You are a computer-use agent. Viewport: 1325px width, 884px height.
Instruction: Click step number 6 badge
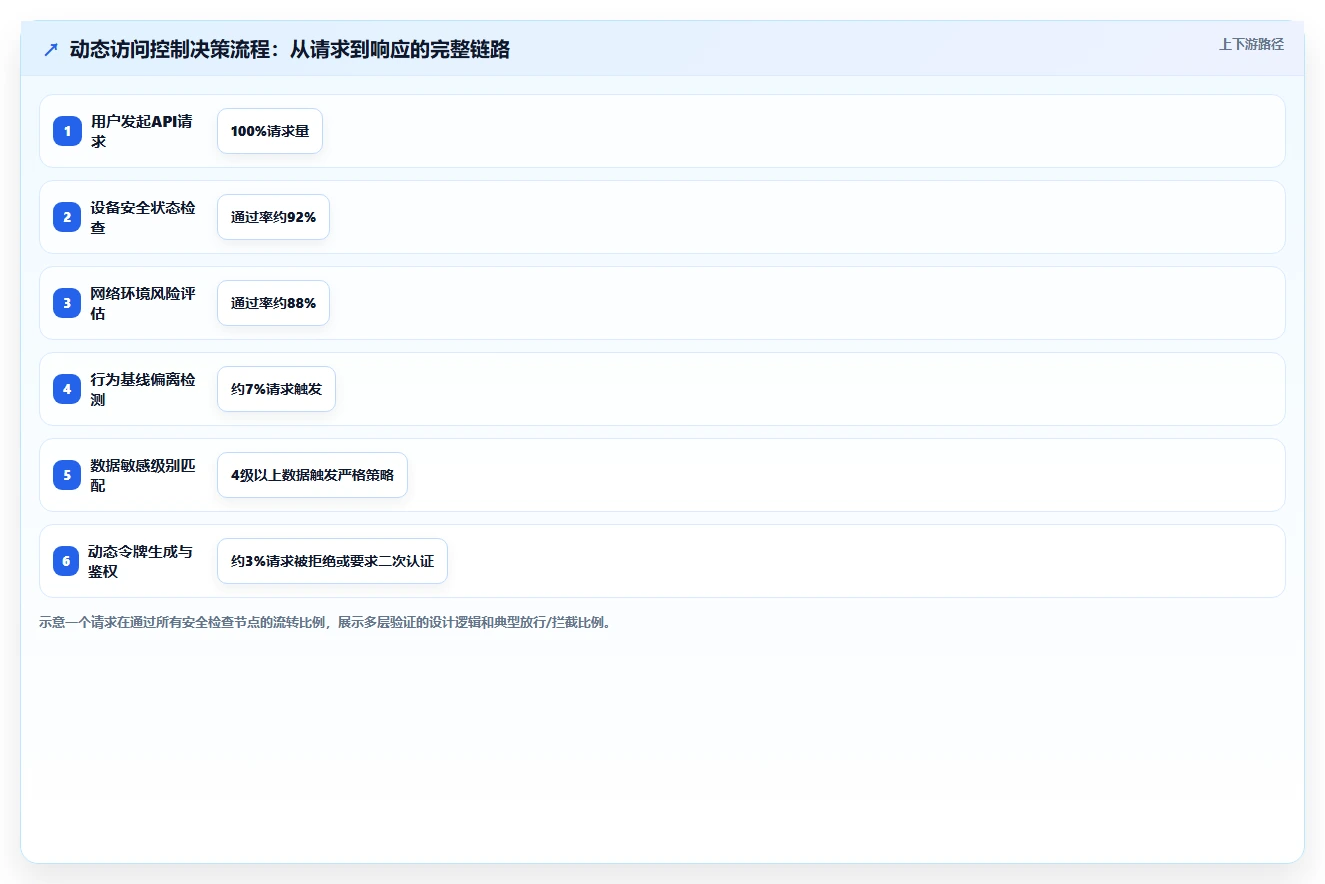click(x=66, y=561)
